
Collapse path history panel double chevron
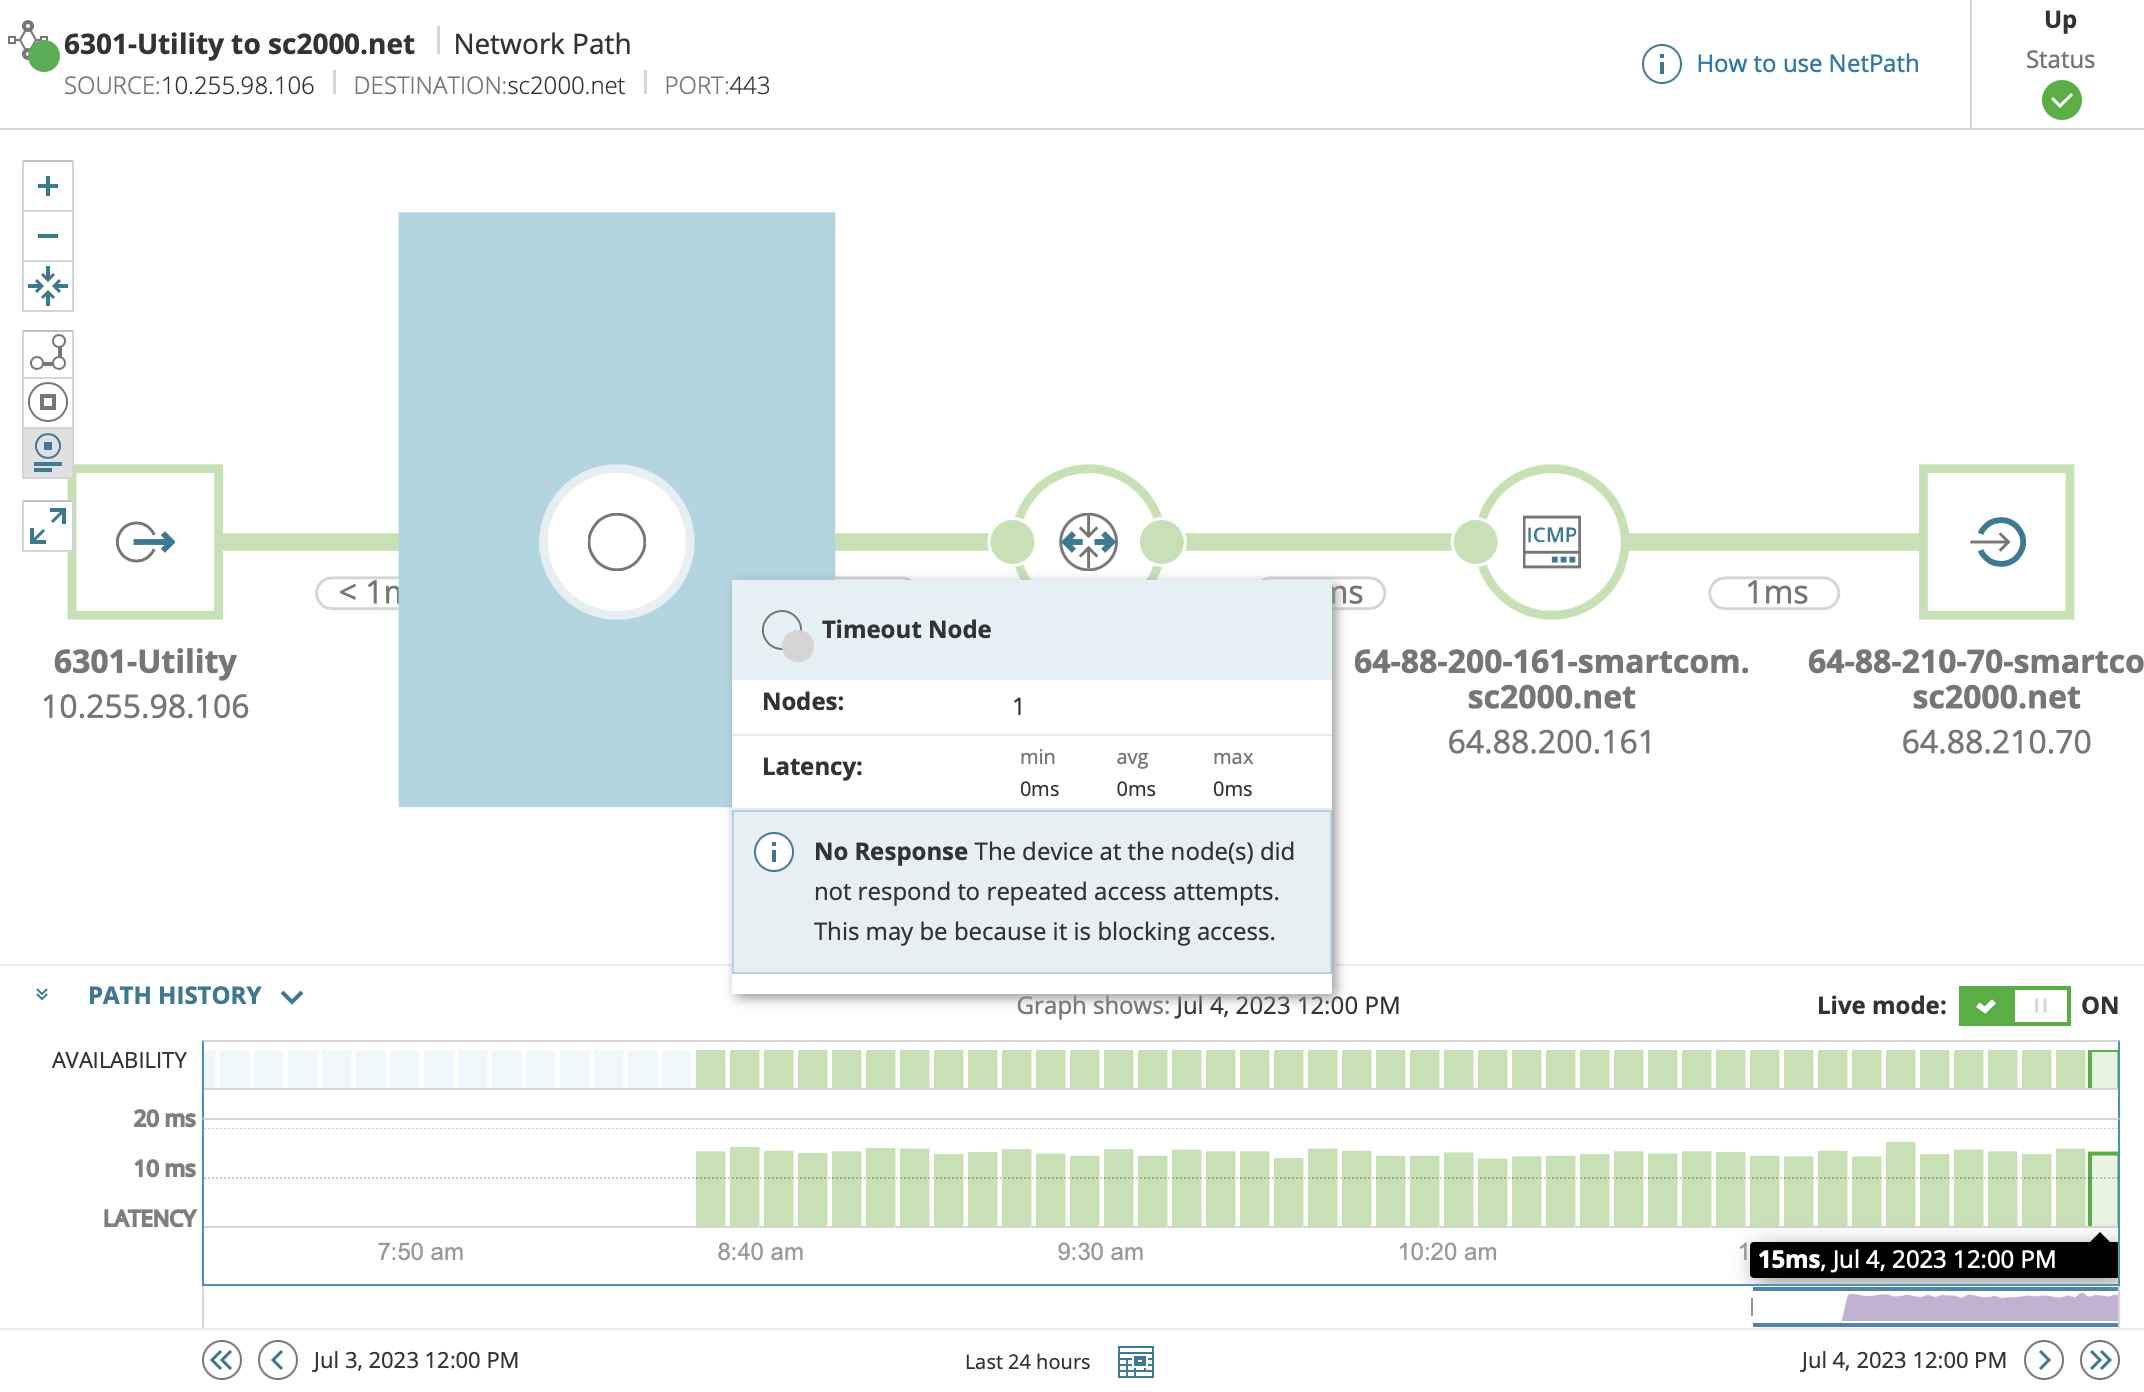[42, 994]
